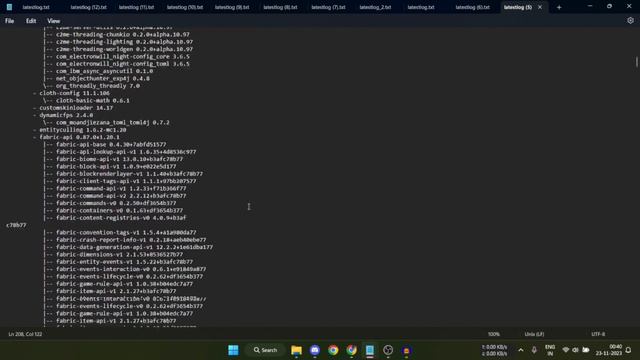Switch to latestlog (8).txt tab

coord(280,7)
